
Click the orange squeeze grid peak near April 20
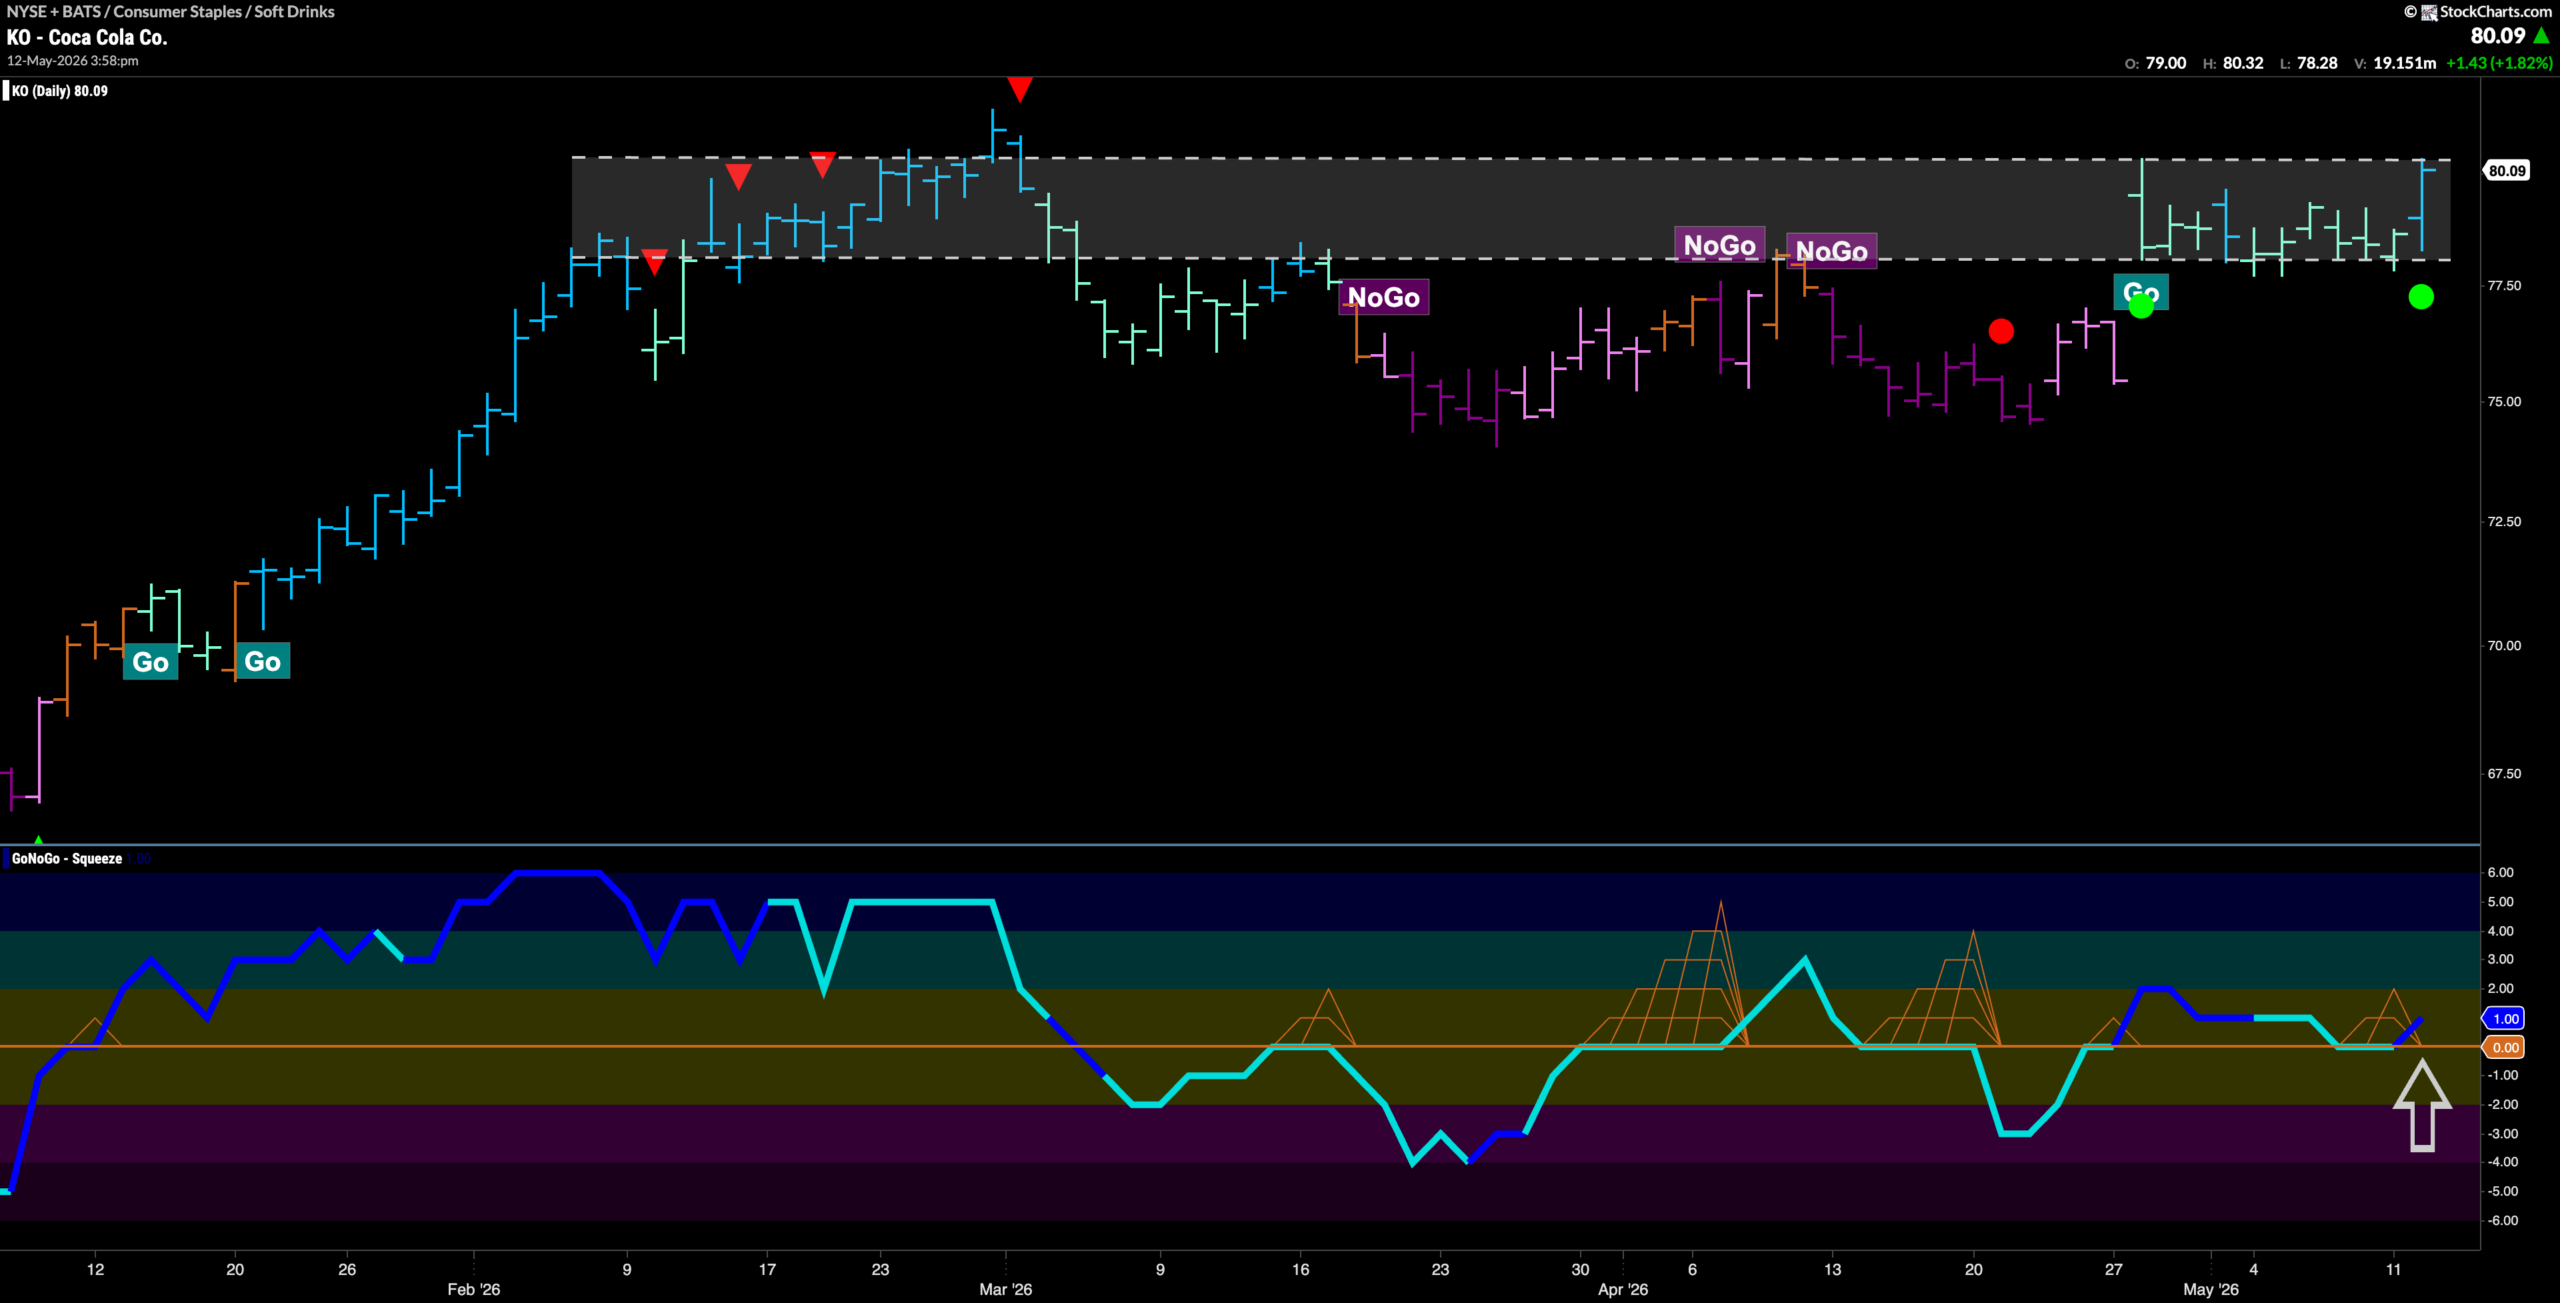pyautogui.click(x=1972, y=945)
